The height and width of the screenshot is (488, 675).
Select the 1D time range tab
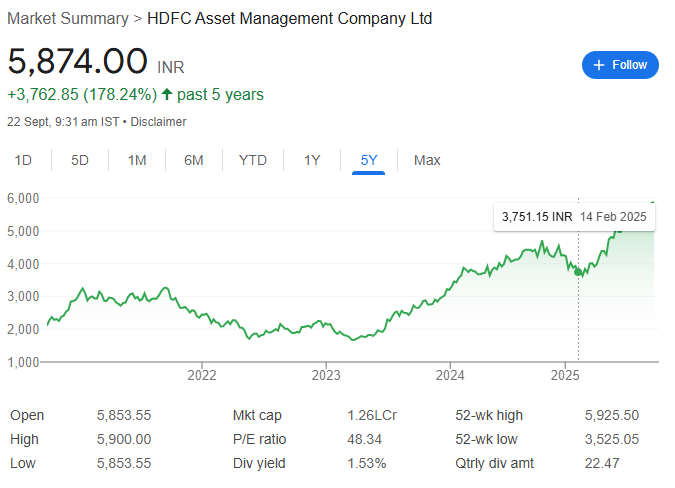[23, 161]
